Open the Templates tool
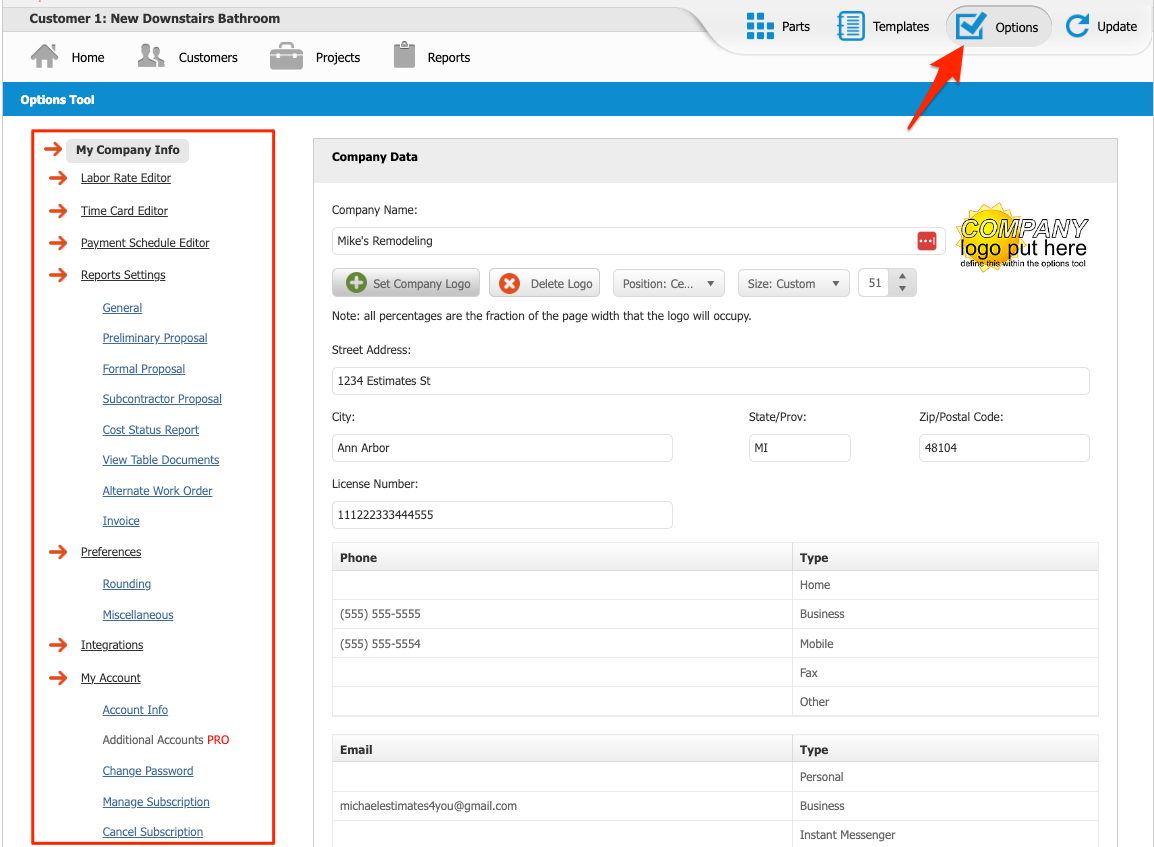 [883, 26]
